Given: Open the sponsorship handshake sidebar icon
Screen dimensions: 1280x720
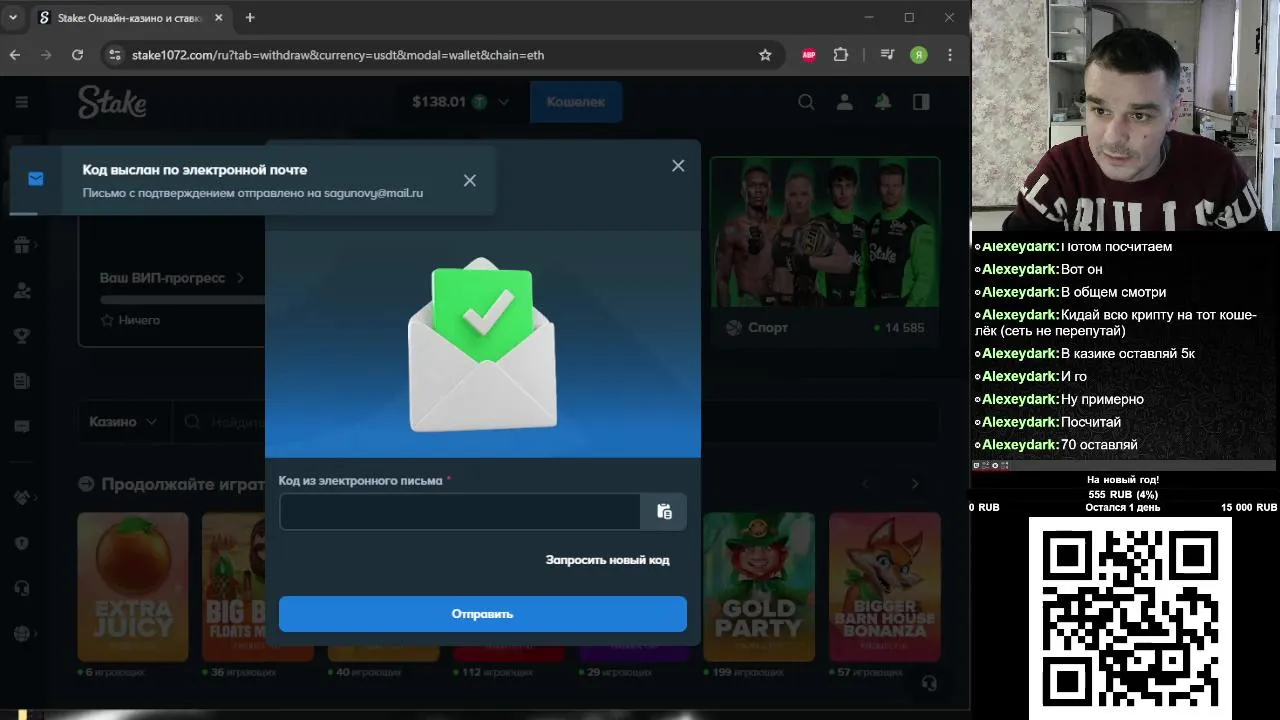Looking at the screenshot, I should click(x=22, y=498).
